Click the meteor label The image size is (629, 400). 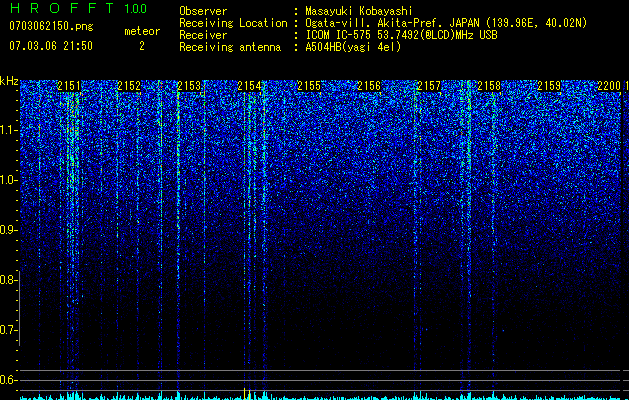142,31
